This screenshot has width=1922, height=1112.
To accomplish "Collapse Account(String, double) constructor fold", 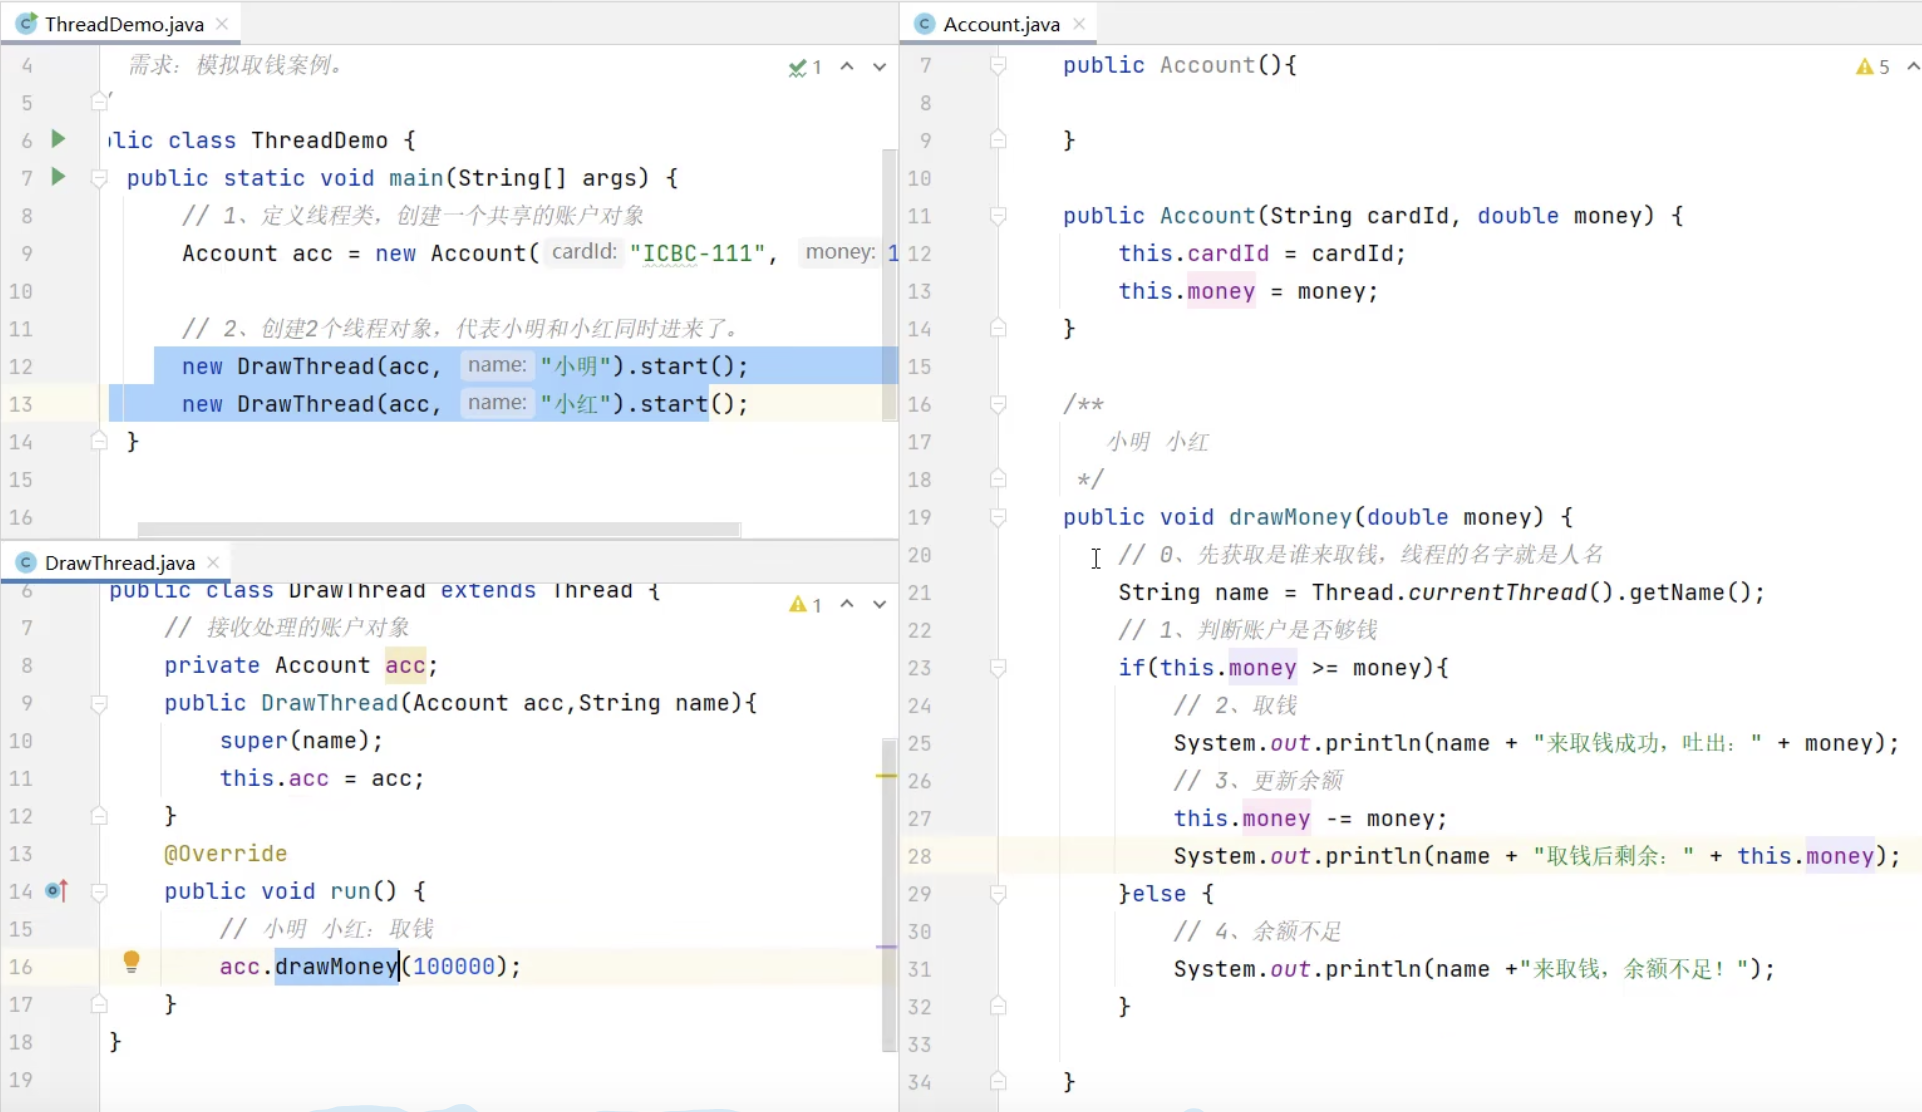I will (x=997, y=215).
